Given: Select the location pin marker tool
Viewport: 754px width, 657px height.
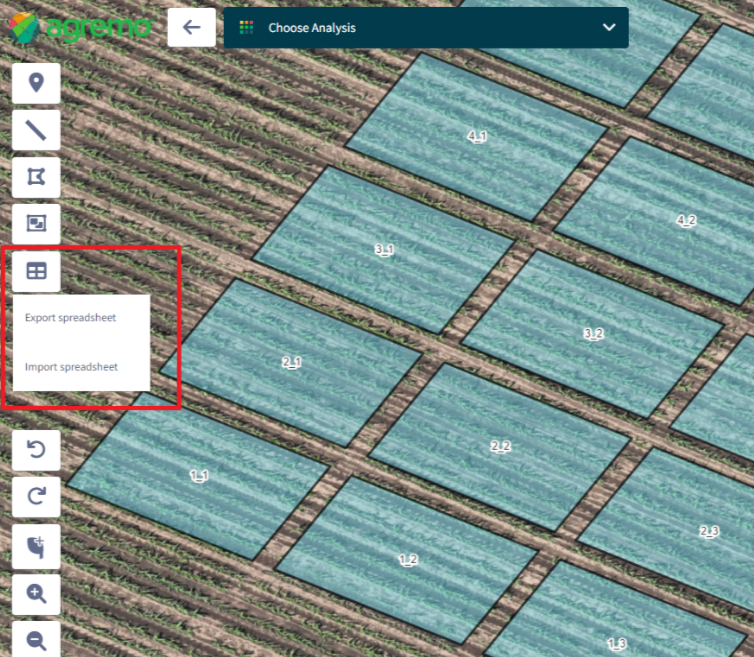Looking at the screenshot, I should tap(36, 82).
